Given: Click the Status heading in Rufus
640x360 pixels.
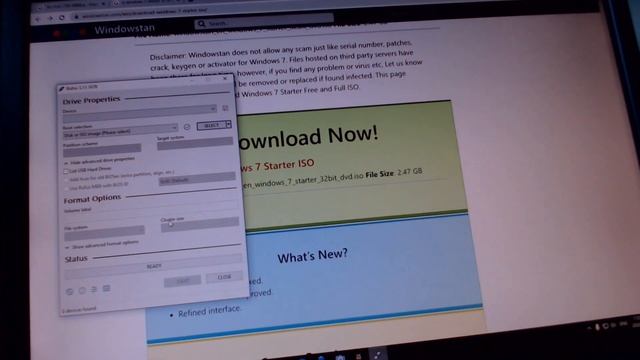Looking at the screenshot, I should click(76, 259).
